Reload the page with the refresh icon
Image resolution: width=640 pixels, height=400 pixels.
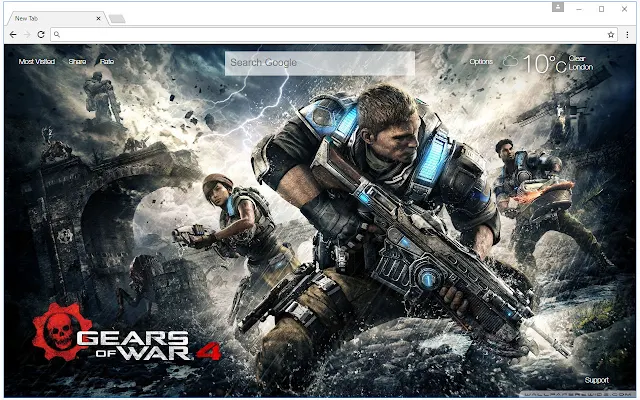41,35
